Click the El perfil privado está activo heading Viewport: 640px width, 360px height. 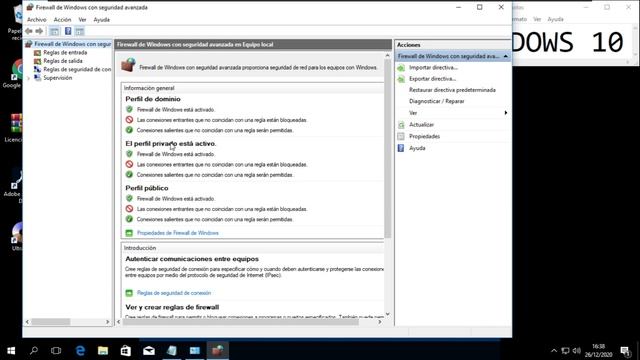pyautogui.click(x=171, y=144)
